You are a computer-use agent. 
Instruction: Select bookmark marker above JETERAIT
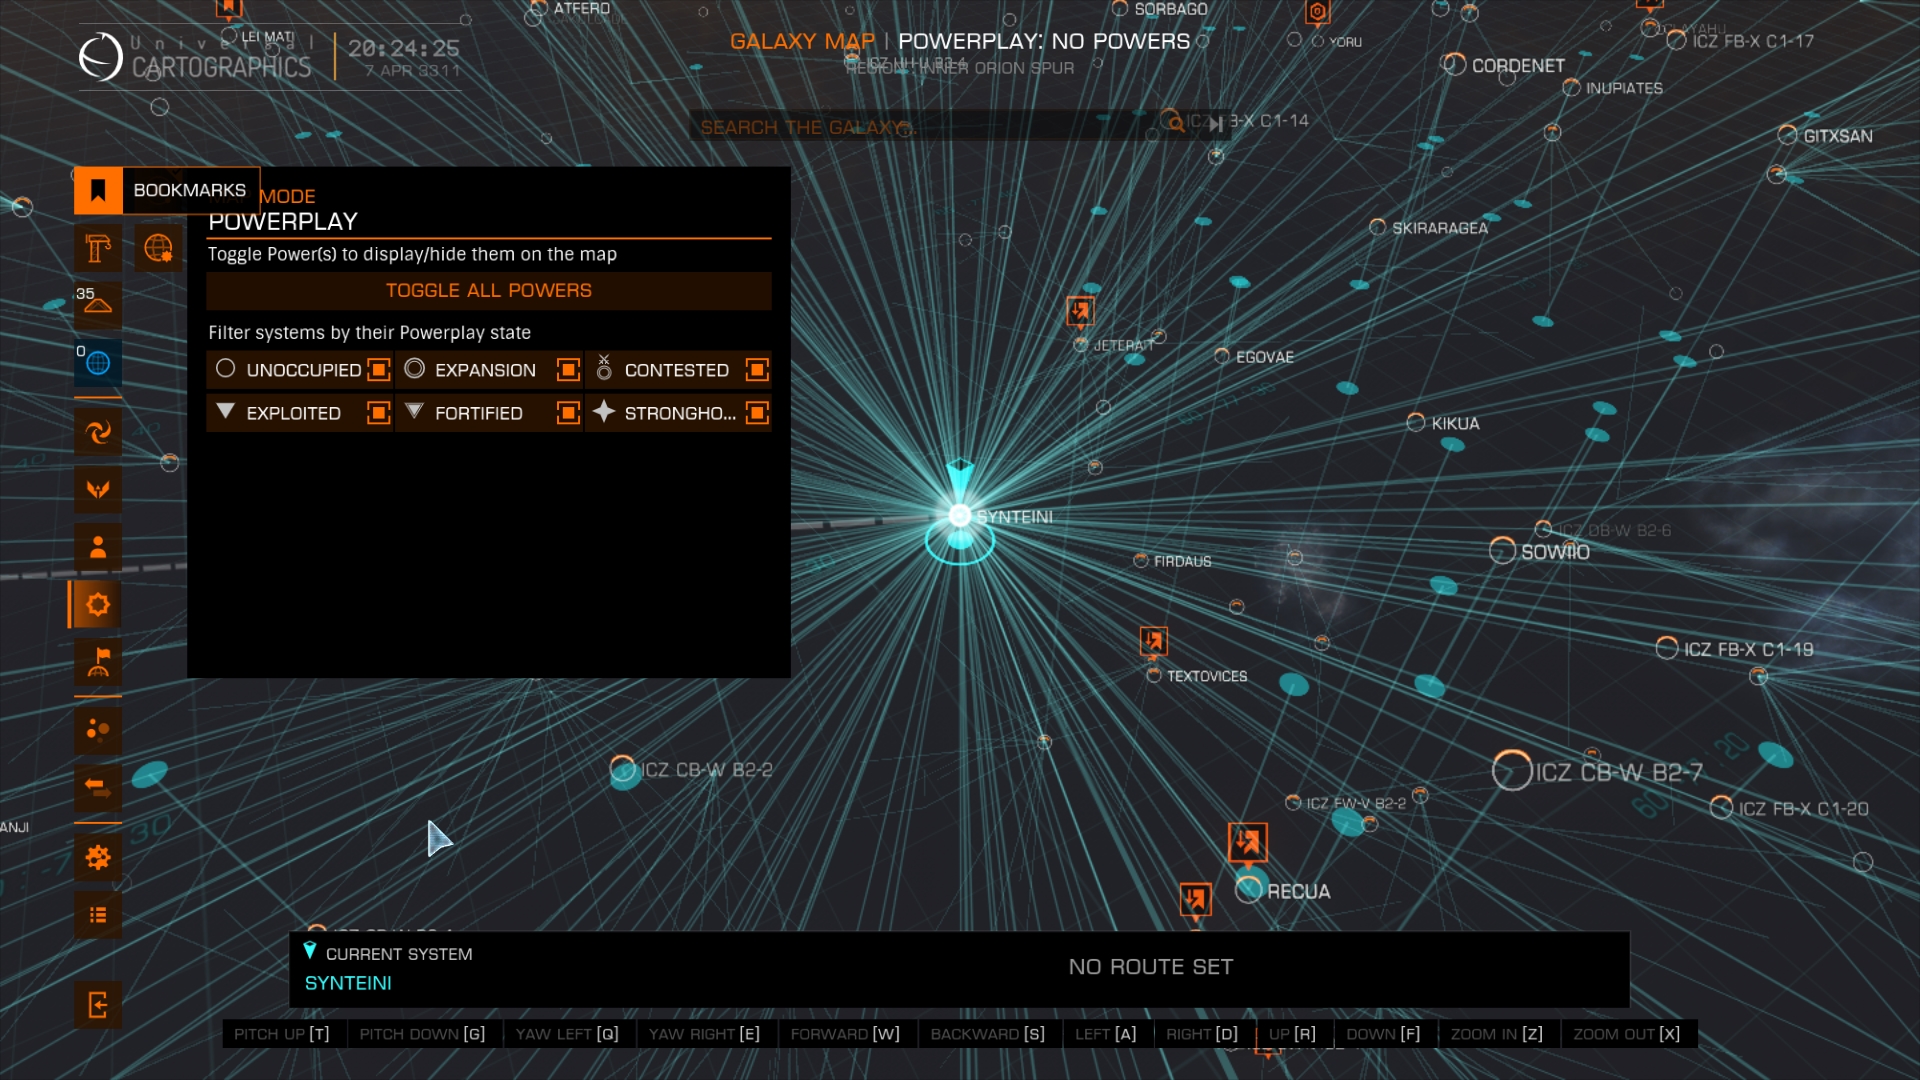click(x=1080, y=311)
